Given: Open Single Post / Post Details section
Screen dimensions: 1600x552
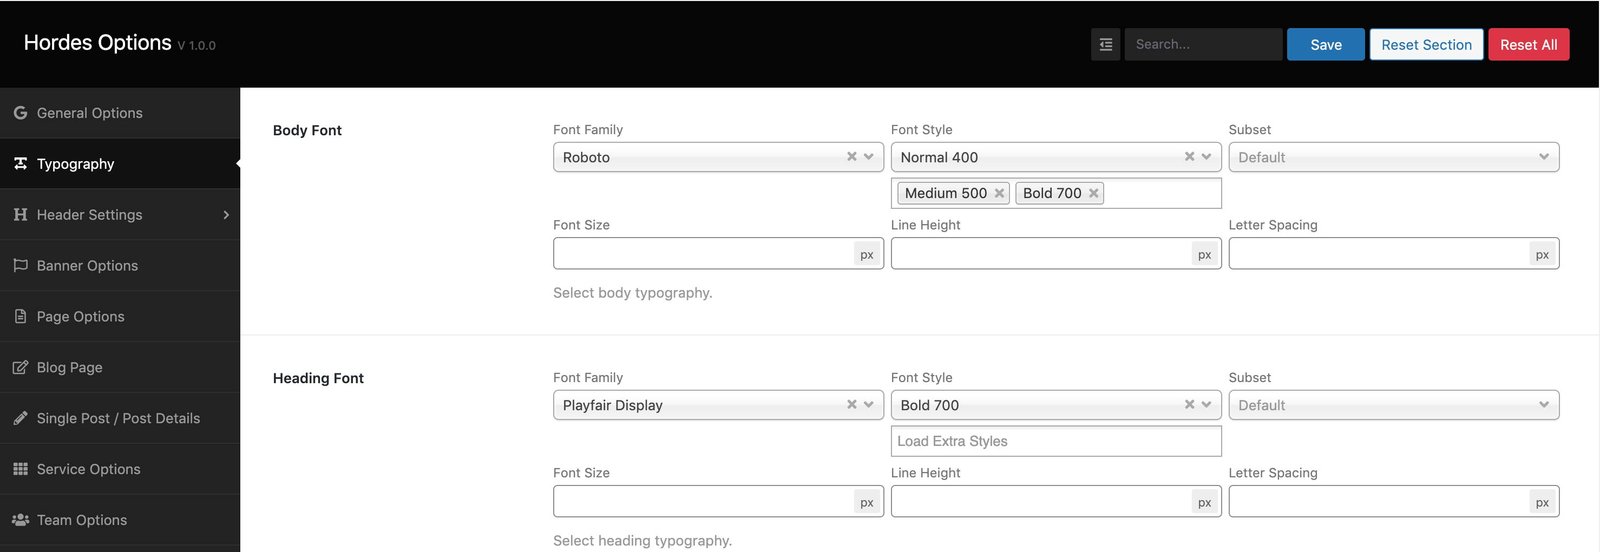Looking at the screenshot, I should pos(120,418).
